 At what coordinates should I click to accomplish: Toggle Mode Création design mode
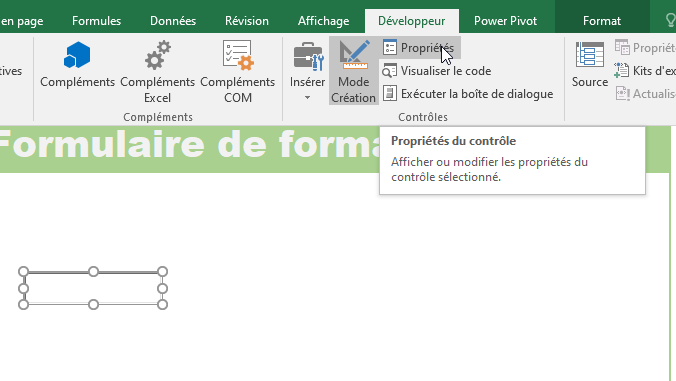click(354, 71)
